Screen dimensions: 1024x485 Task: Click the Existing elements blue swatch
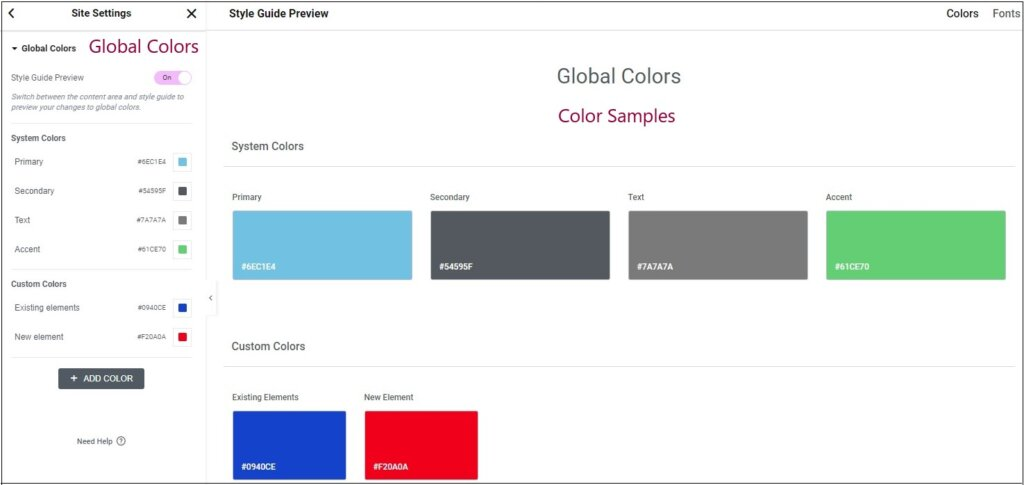click(182, 308)
